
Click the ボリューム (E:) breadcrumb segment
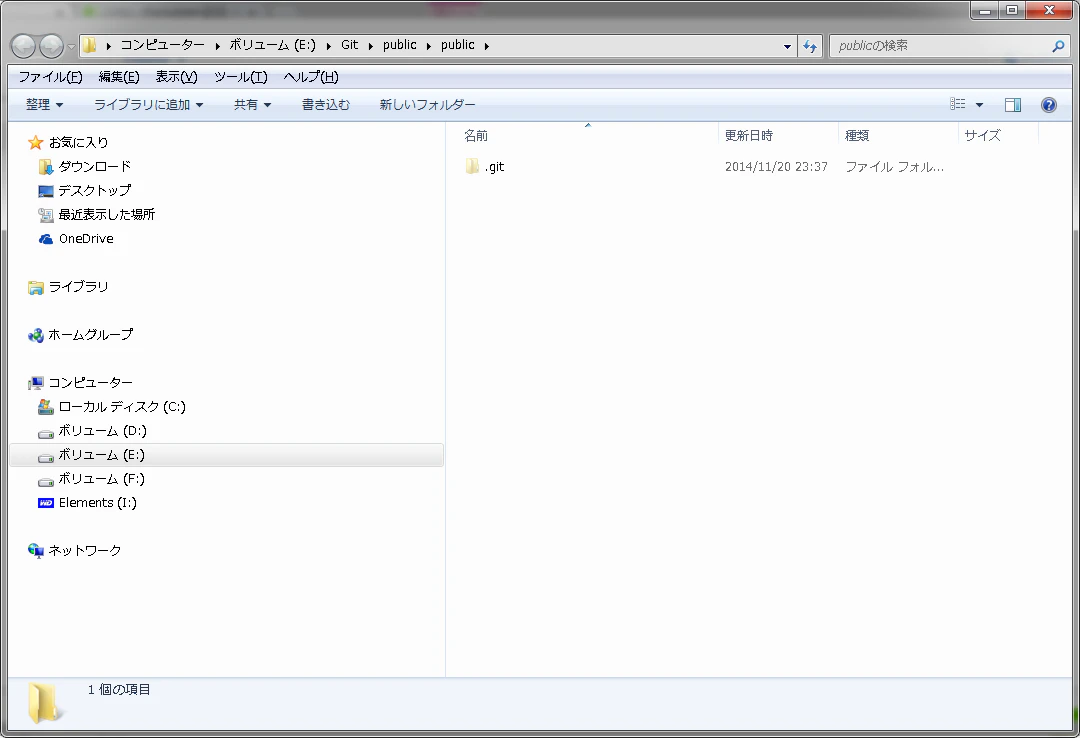[272, 45]
